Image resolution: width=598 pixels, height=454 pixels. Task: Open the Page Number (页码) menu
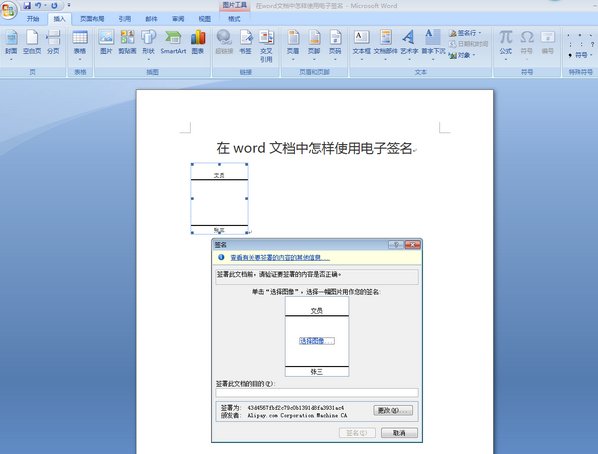click(335, 44)
